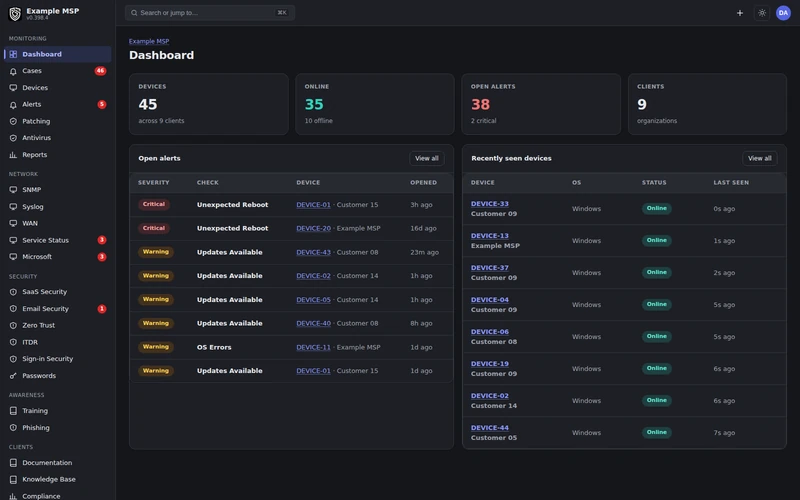Click the Alerts bell icon
This screenshot has width=800, height=500.
pyautogui.click(x=13, y=105)
